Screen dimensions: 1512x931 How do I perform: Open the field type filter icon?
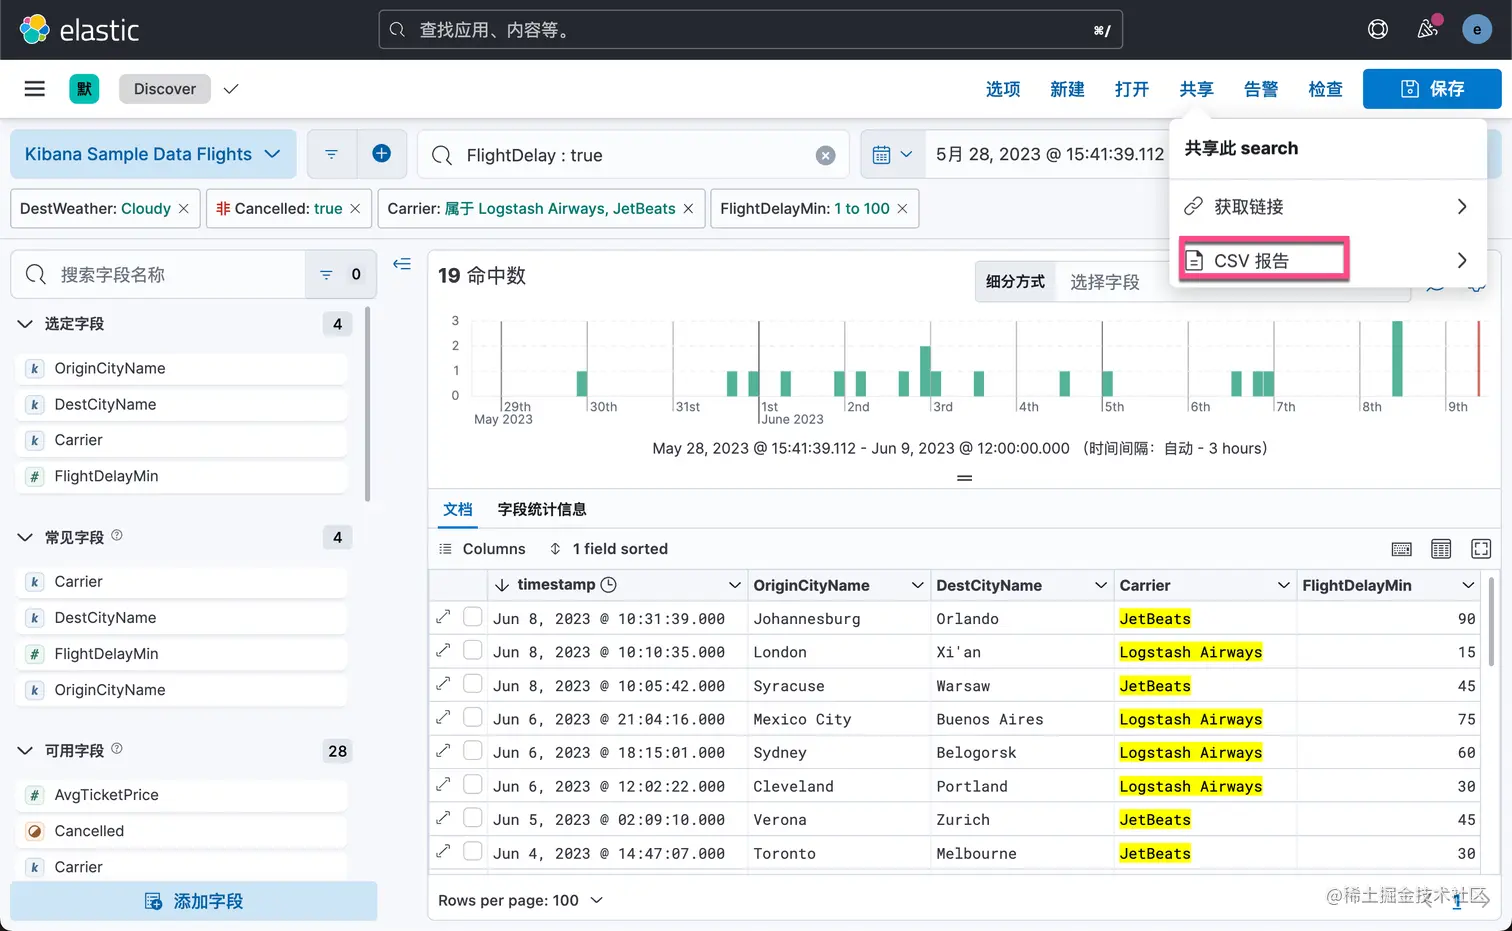pos(340,274)
